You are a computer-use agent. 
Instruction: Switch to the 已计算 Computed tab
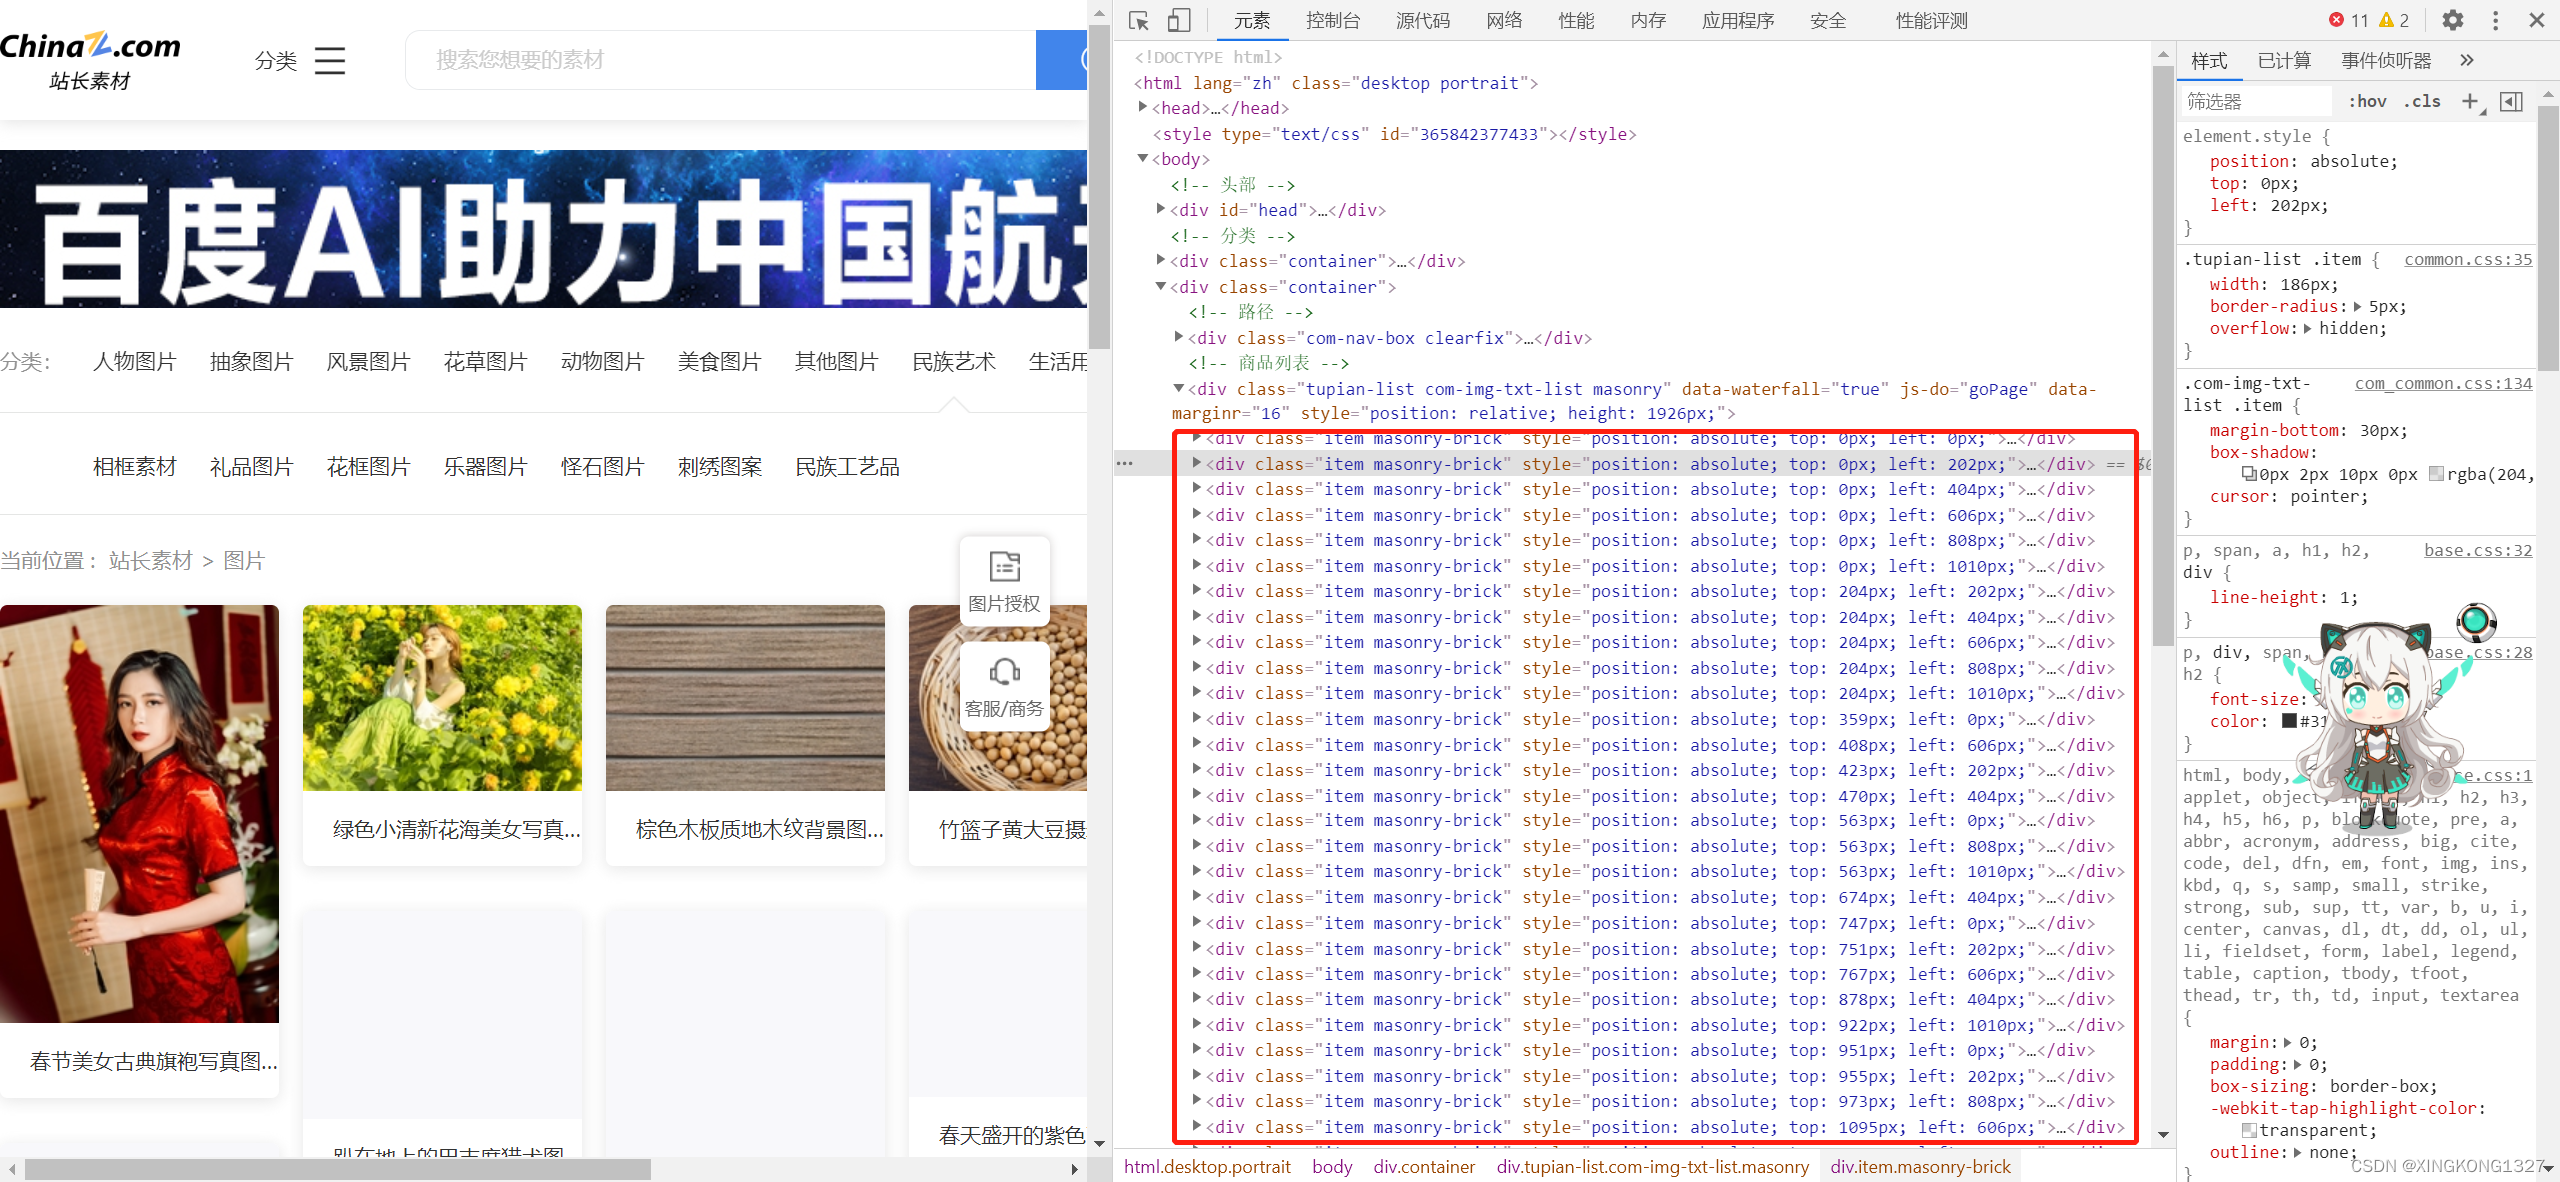pos(2284,61)
